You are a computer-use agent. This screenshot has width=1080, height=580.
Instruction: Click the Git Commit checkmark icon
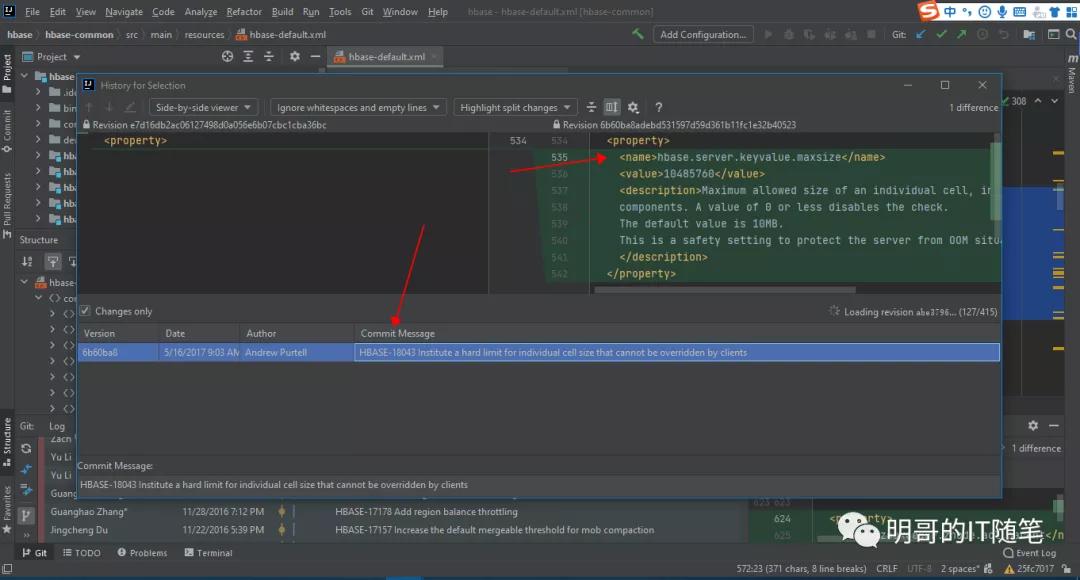point(941,34)
